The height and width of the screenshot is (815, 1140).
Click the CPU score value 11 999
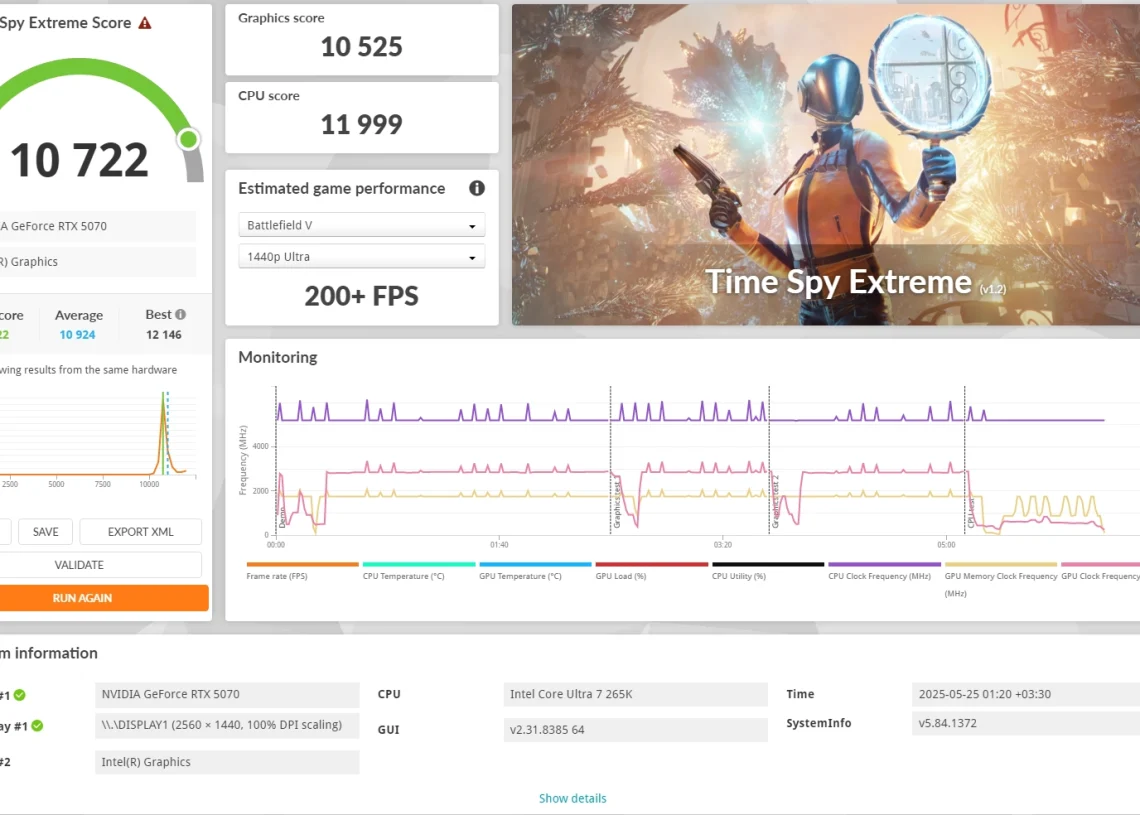[361, 124]
